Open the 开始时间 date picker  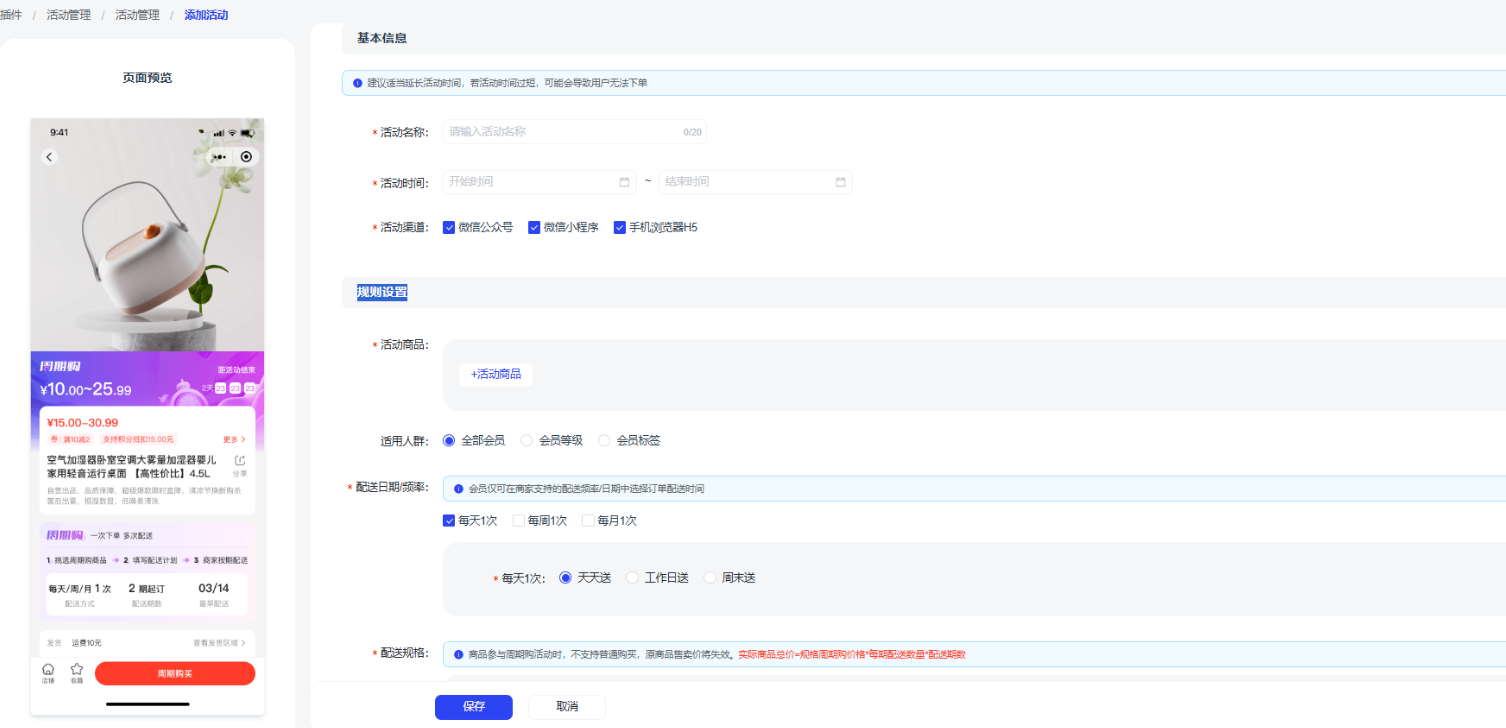click(530, 182)
